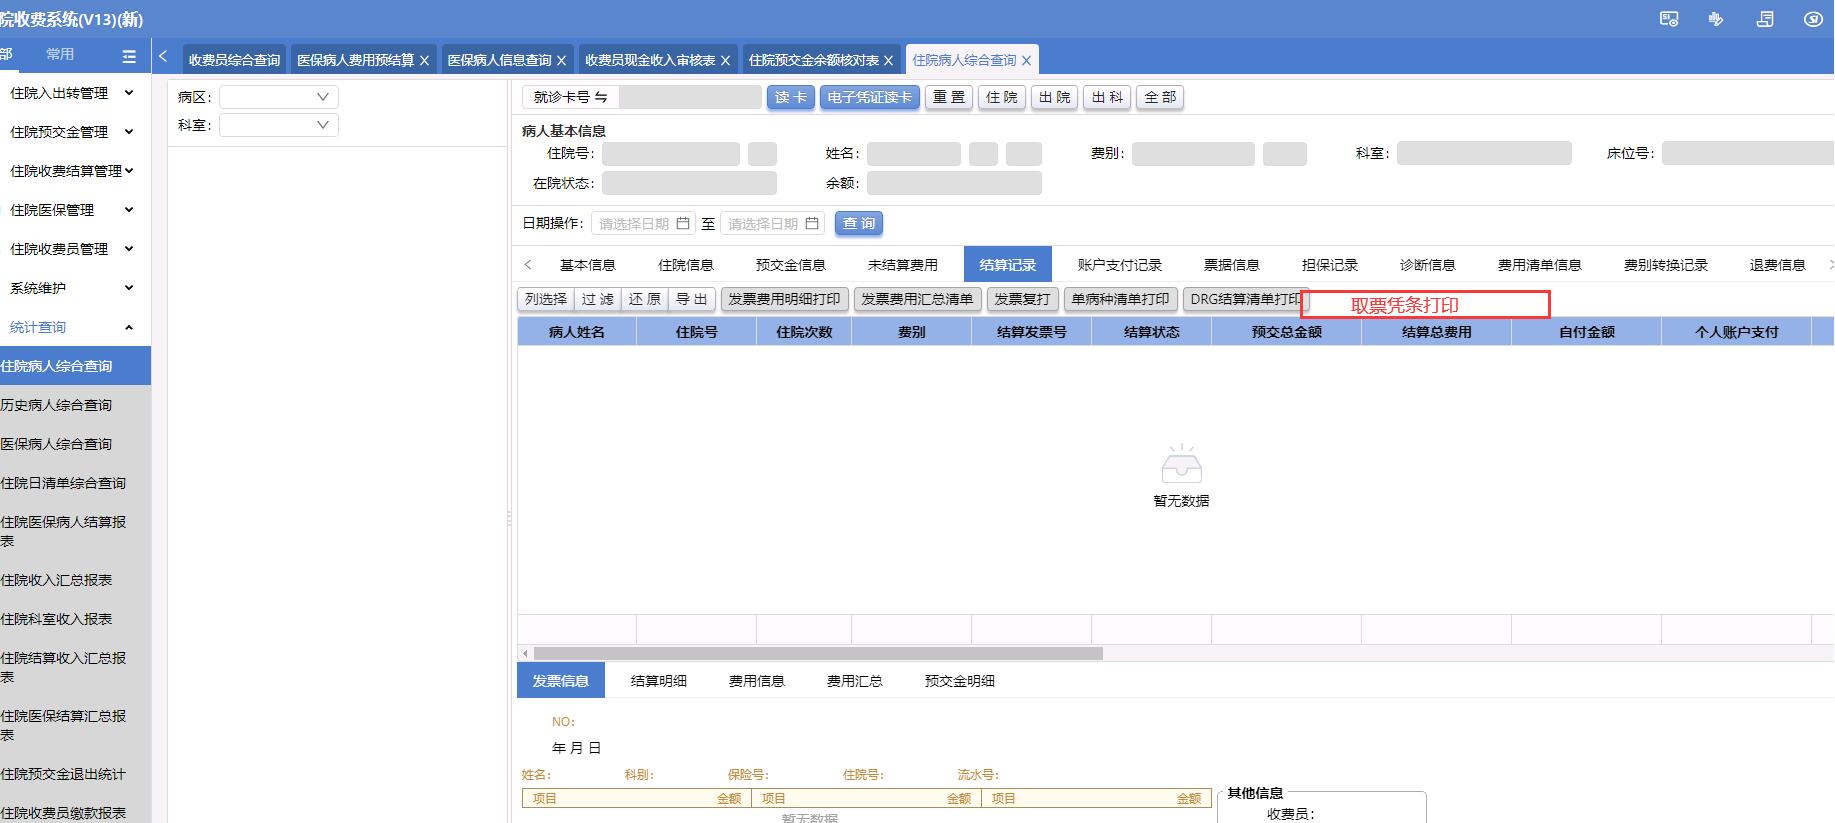The height and width of the screenshot is (823, 1835).
Task: Click the start date 请选择日期 field
Action: tap(643, 223)
